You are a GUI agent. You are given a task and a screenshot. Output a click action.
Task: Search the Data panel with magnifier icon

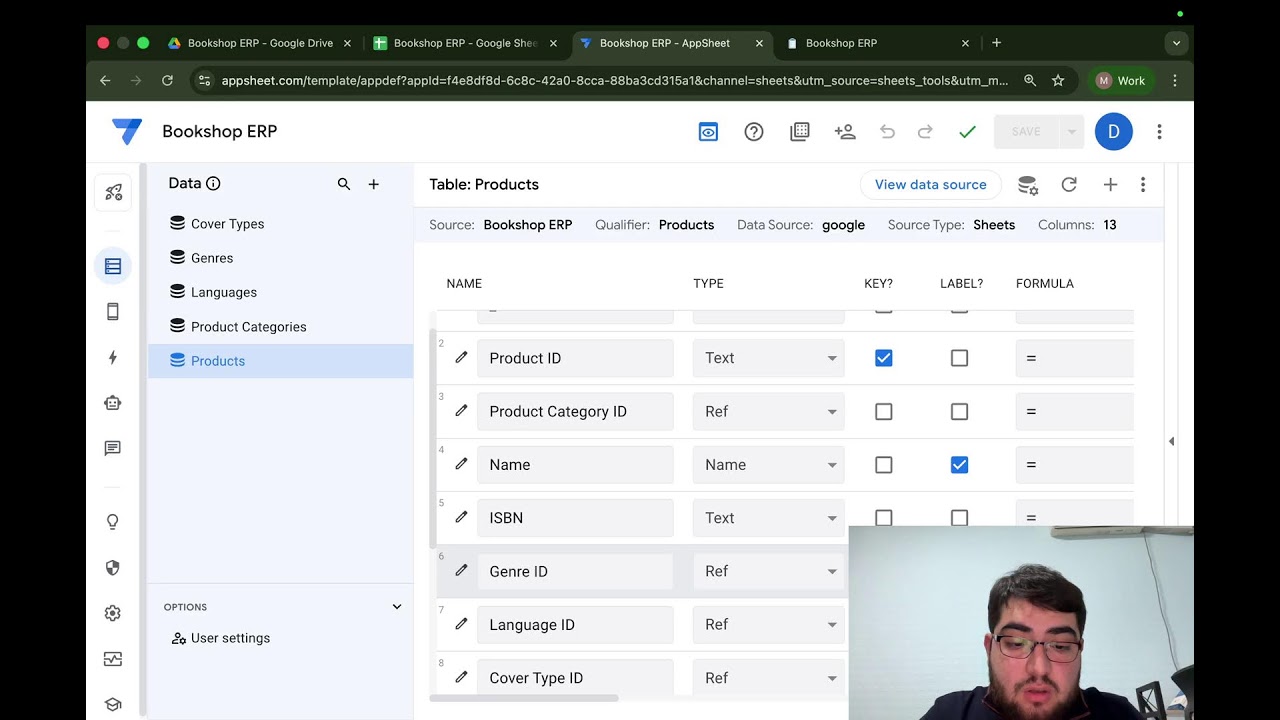coord(344,184)
